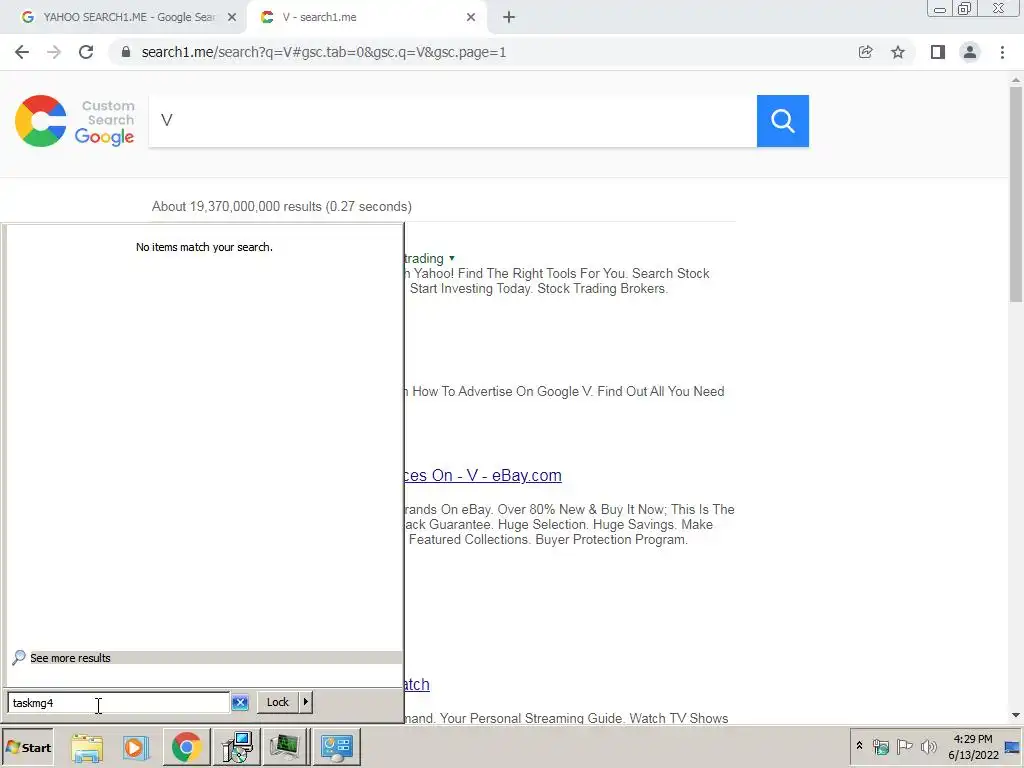The image size is (1024, 768).
Task: Click the scrollbar down arrow
Action: (x=1016, y=716)
